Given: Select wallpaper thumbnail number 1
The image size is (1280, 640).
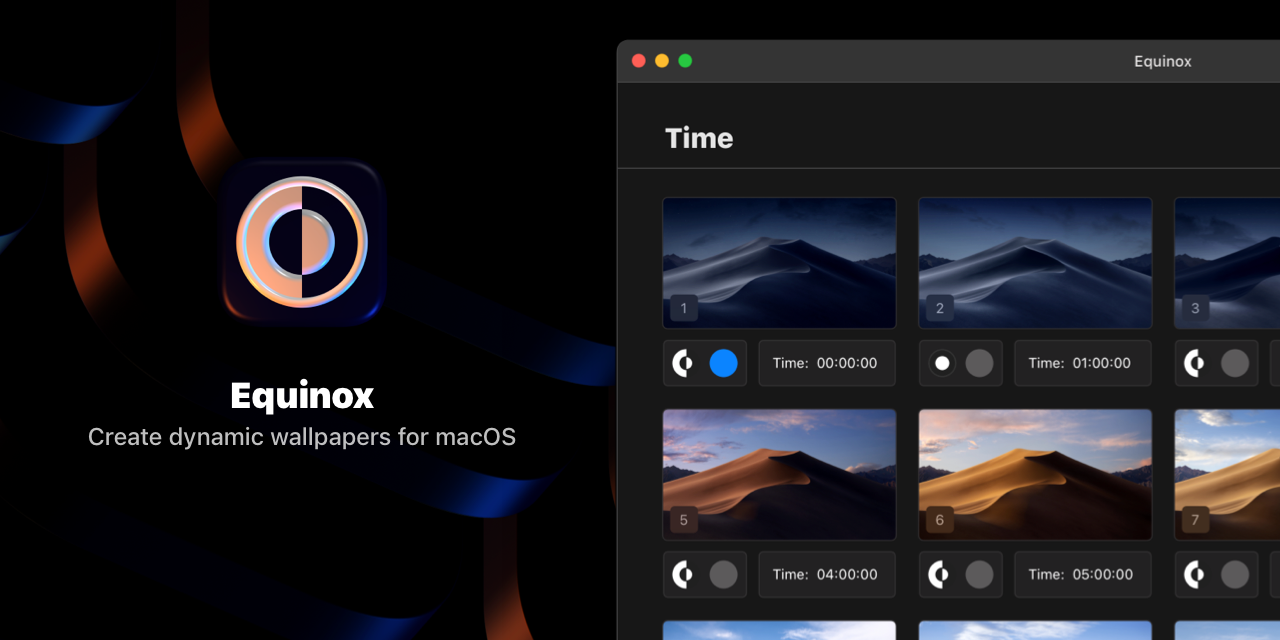Looking at the screenshot, I should click(x=779, y=263).
